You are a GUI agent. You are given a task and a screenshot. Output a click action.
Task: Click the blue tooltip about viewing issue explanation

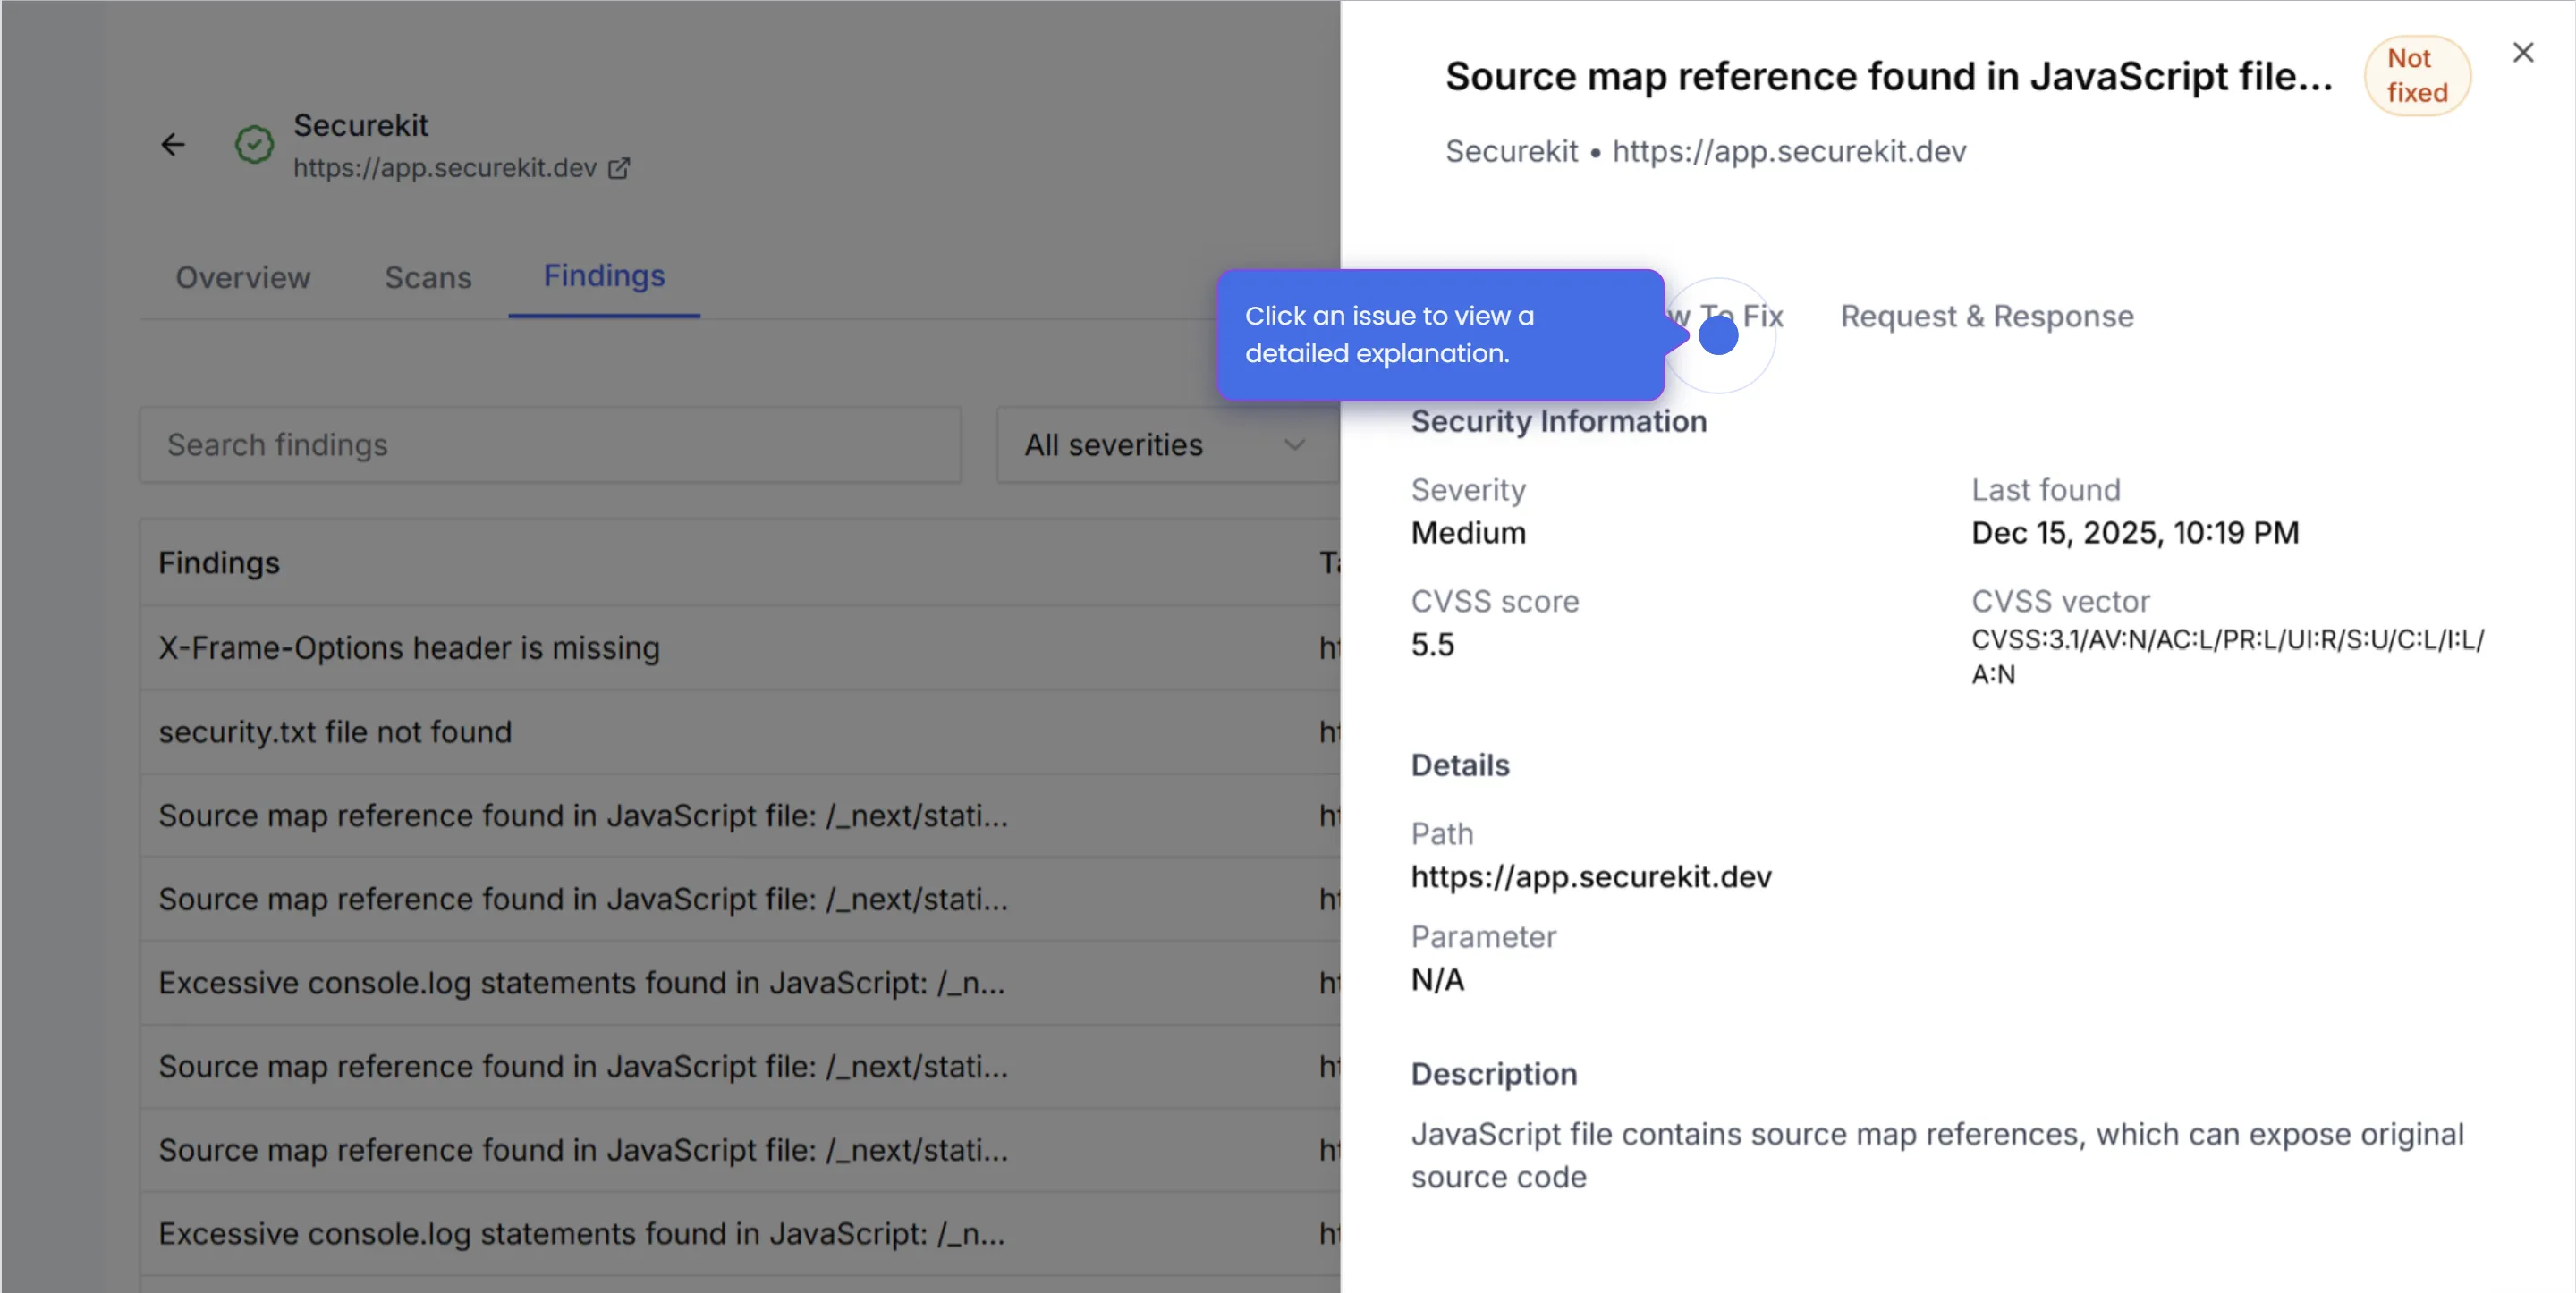[1439, 335]
